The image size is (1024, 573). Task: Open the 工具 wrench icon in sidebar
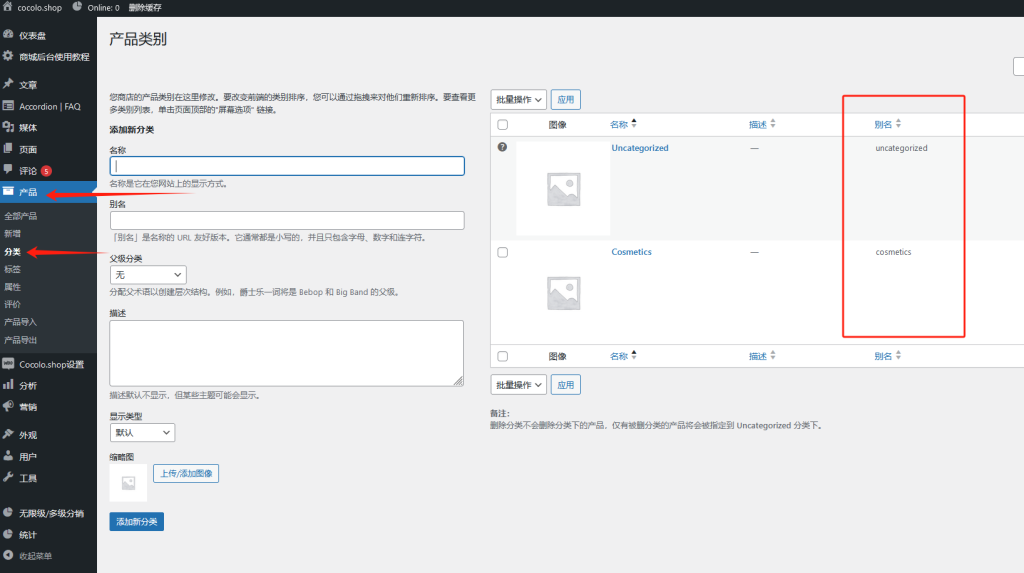tap(9, 478)
